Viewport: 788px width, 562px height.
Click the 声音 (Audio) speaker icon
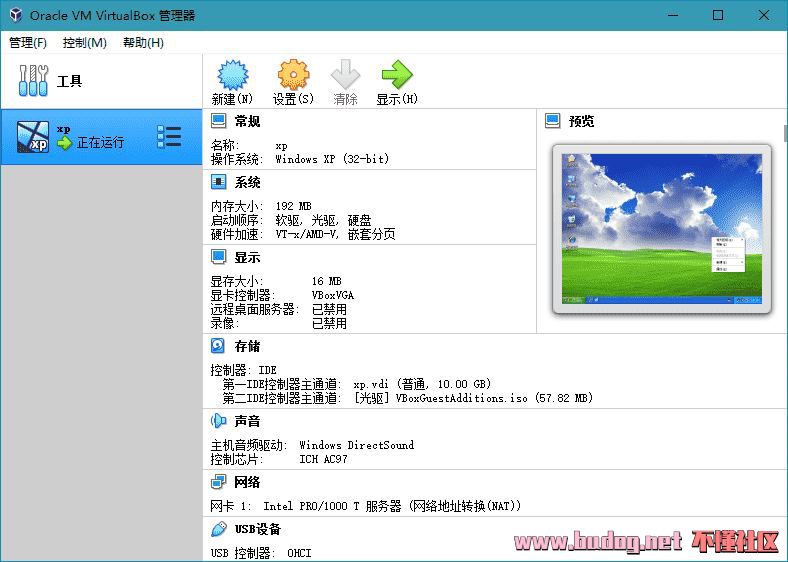tap(218, 421)
